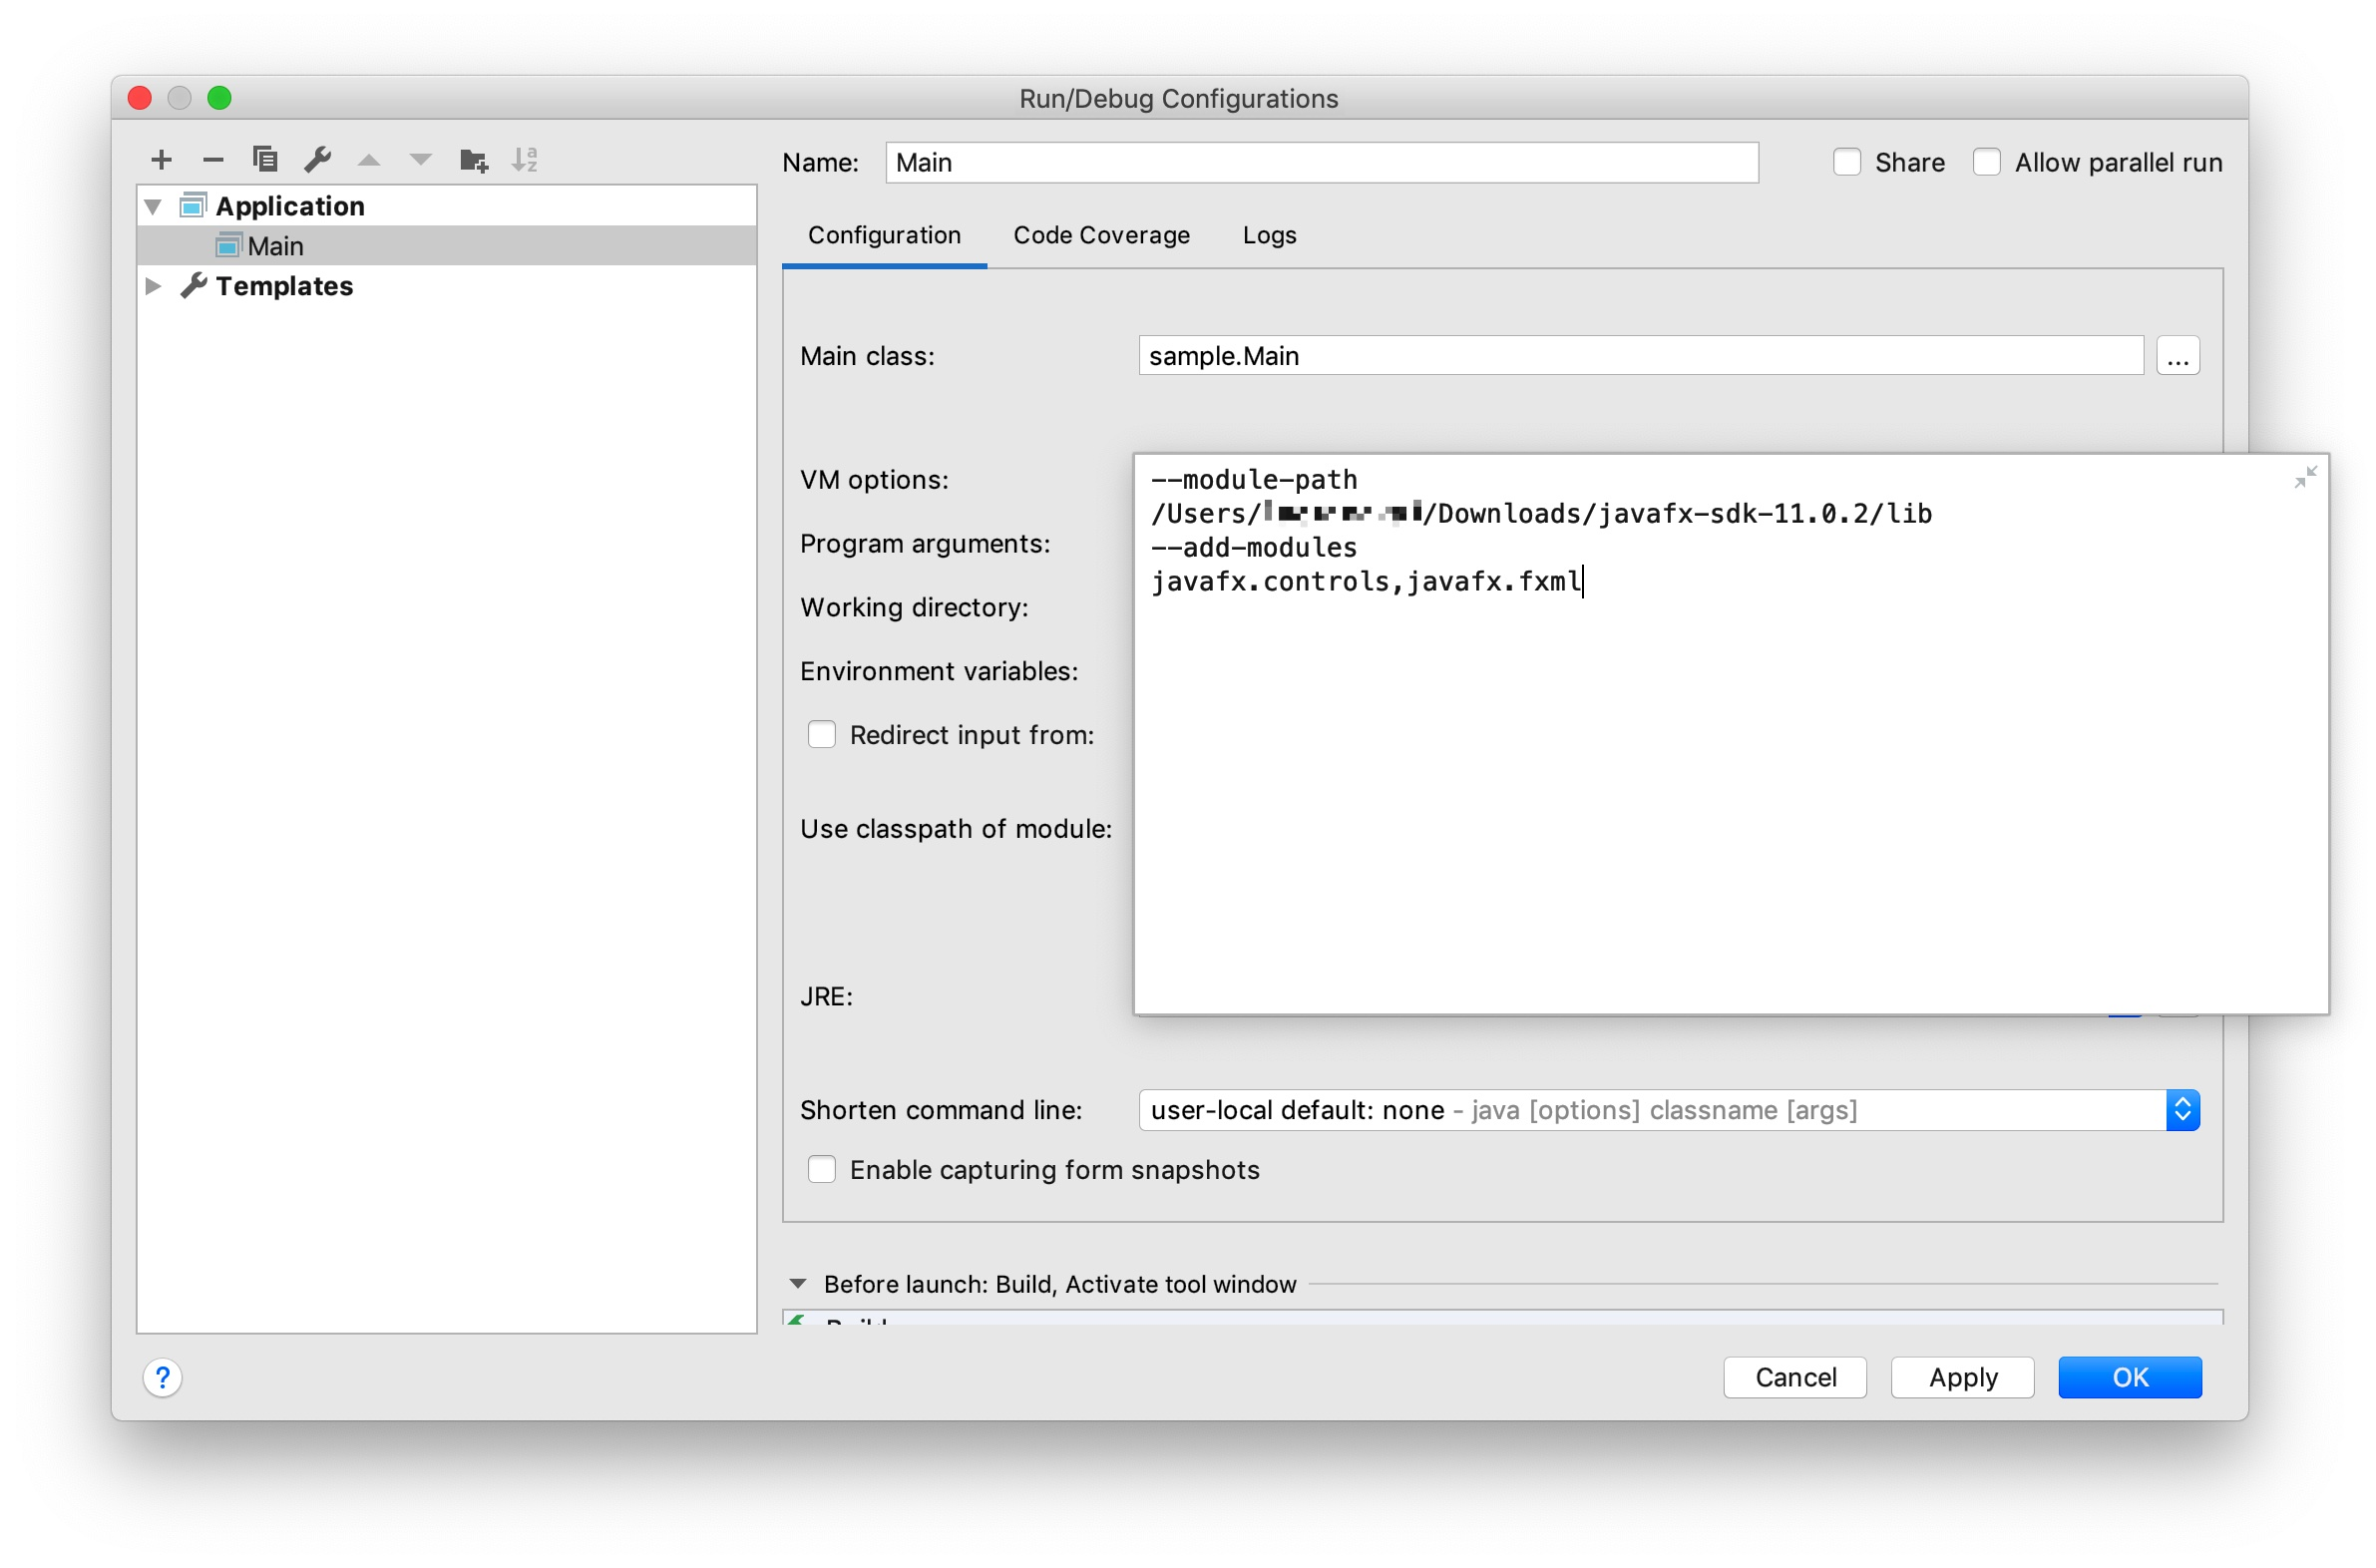Move the configuration down
The height and width of the screenshot is (1568, 2376).
click(421, 159)
